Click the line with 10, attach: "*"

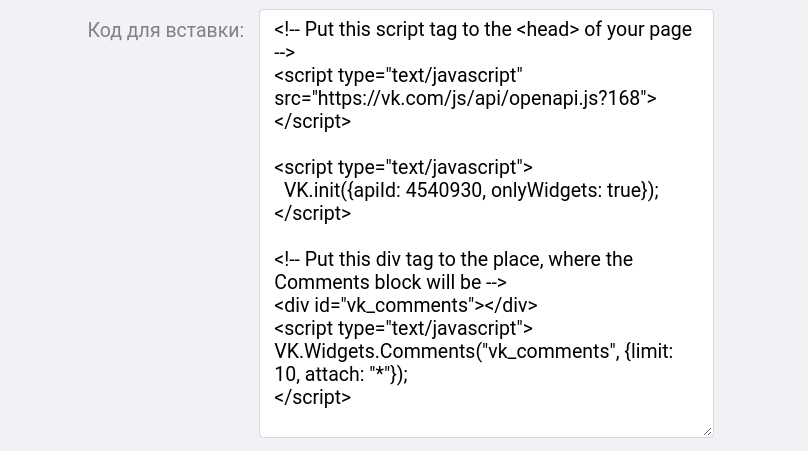coord(341,374)
